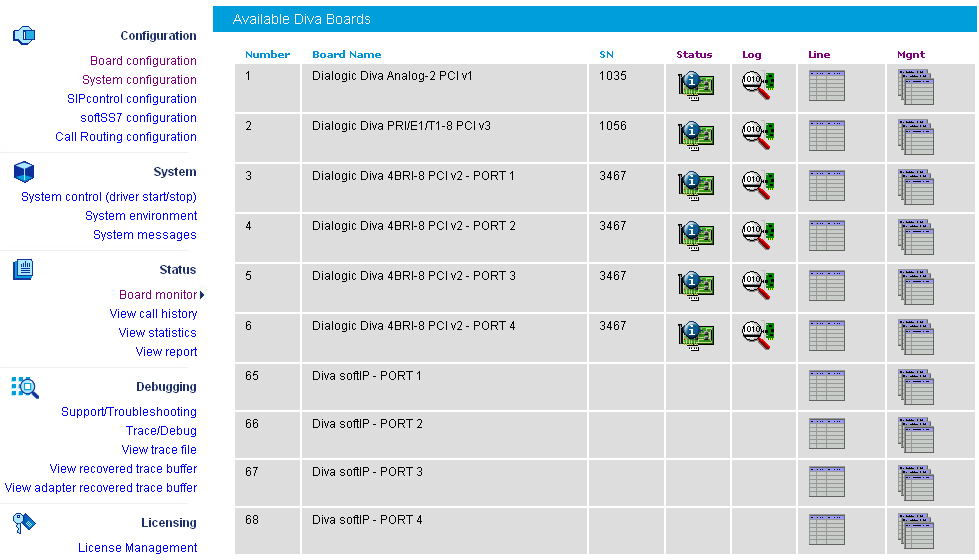Image resolution: width=979 pixels, height=560 pixels.
Task: Open Board configuration link
Action: [143, 61]
